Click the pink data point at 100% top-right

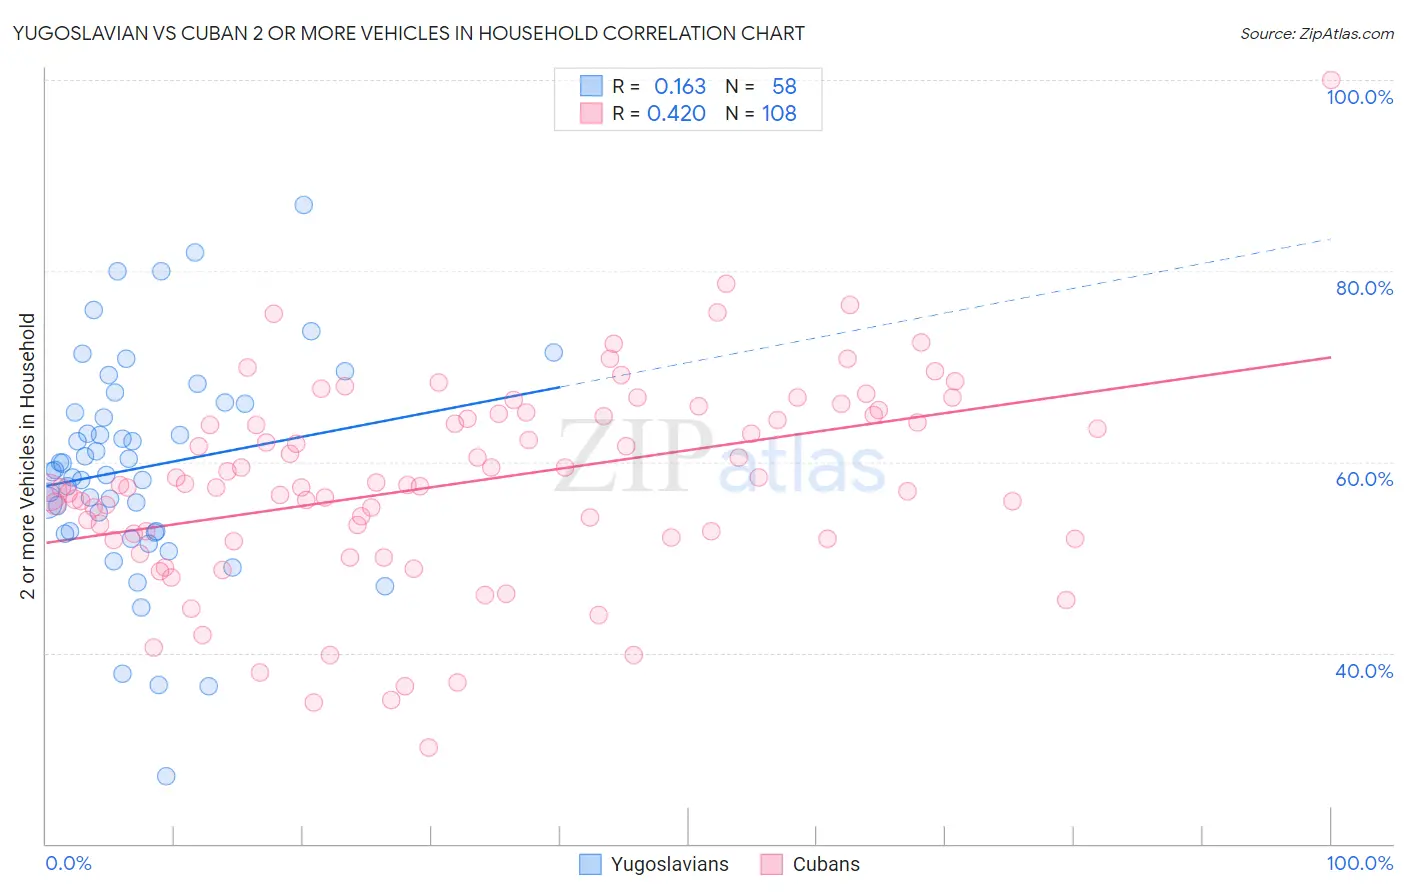pyautogui.click(x=1330, y=80)
